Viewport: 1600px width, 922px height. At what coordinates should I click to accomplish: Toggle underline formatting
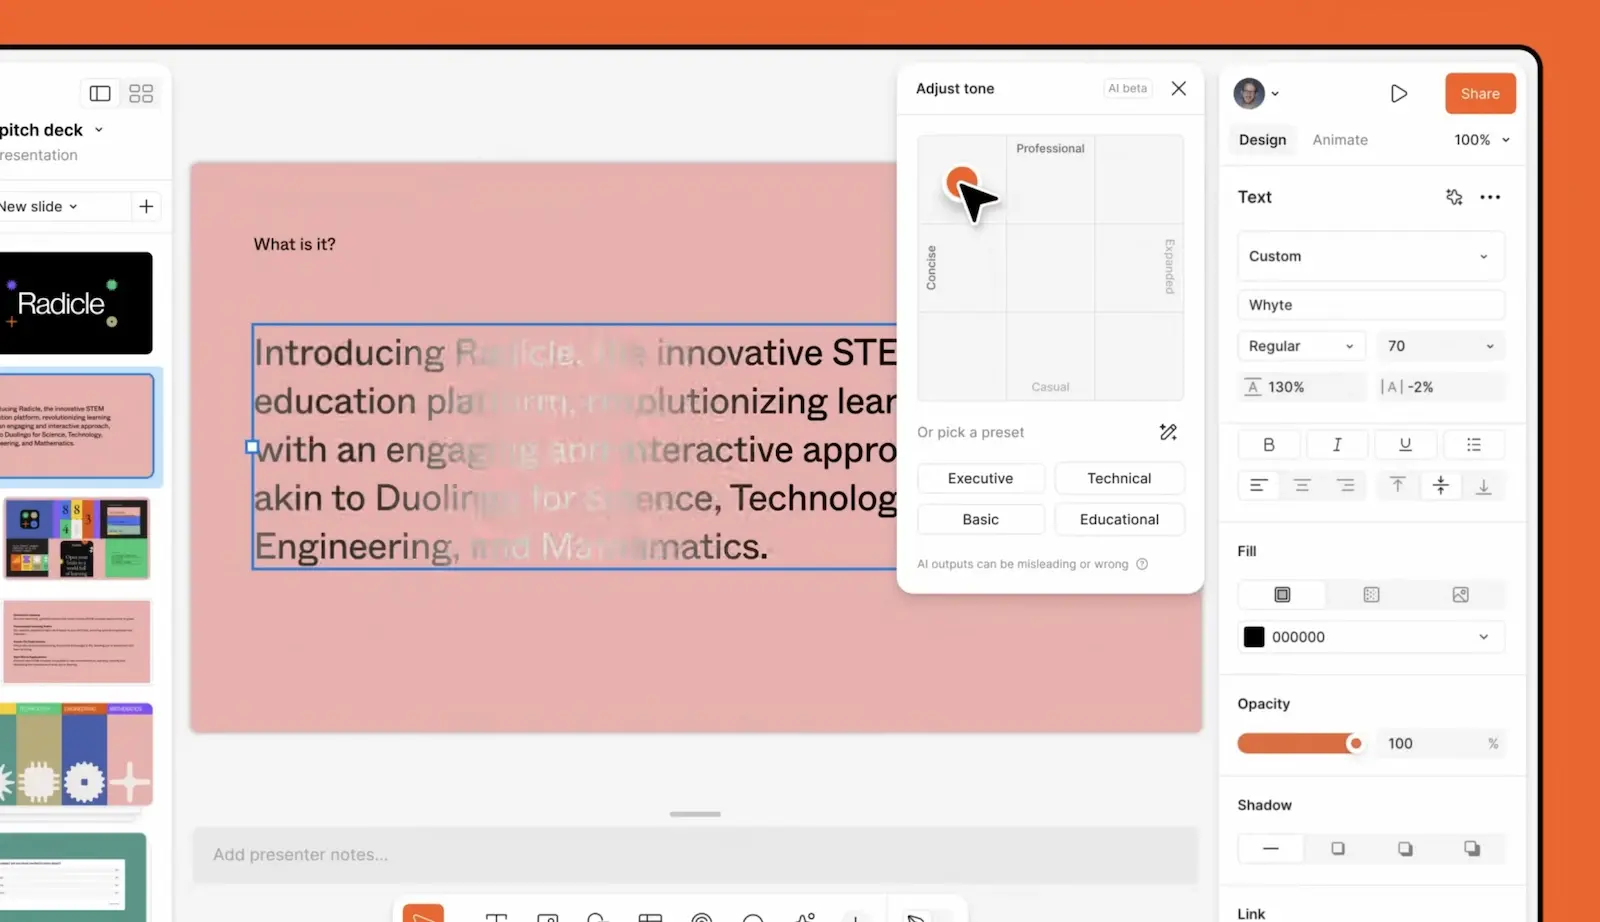[1405, 444]
